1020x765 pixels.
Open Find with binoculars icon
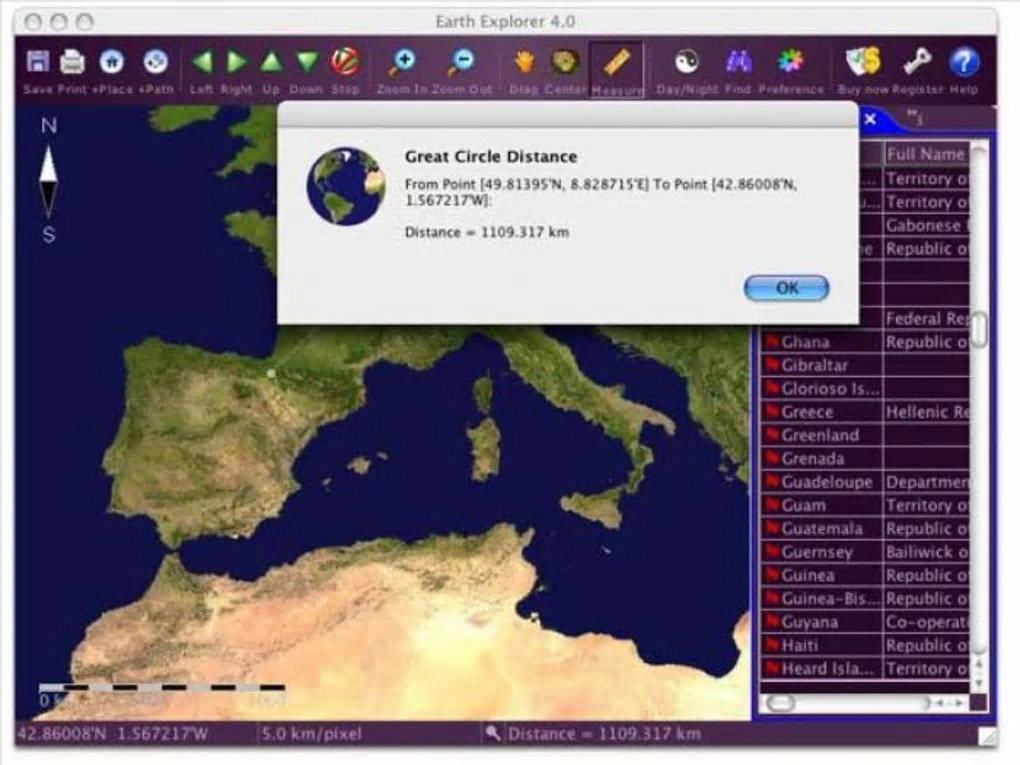[x=738, y=62]
